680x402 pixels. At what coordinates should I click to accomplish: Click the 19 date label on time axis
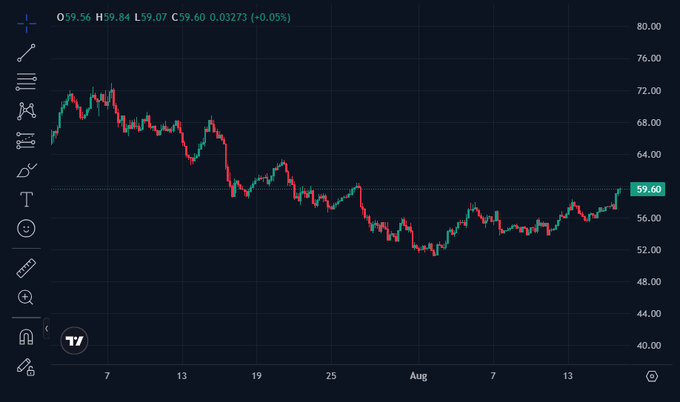[256, 376]
